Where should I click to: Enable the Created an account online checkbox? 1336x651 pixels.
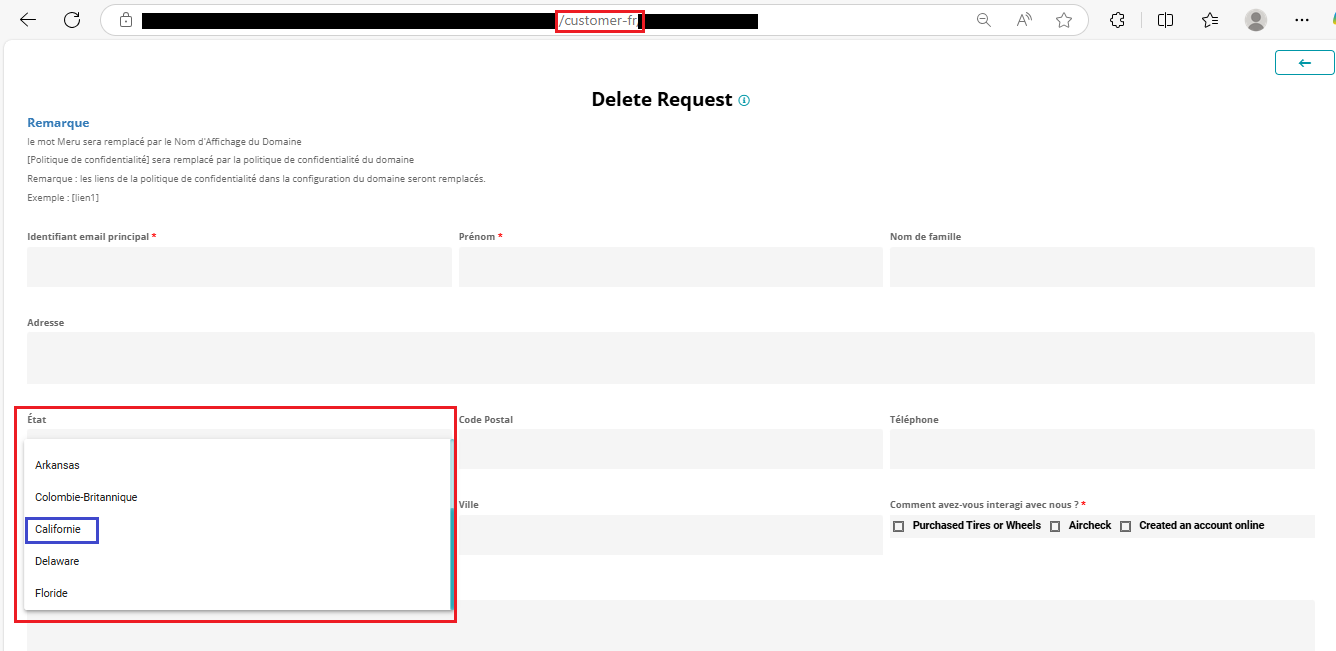coord(1125,526)
